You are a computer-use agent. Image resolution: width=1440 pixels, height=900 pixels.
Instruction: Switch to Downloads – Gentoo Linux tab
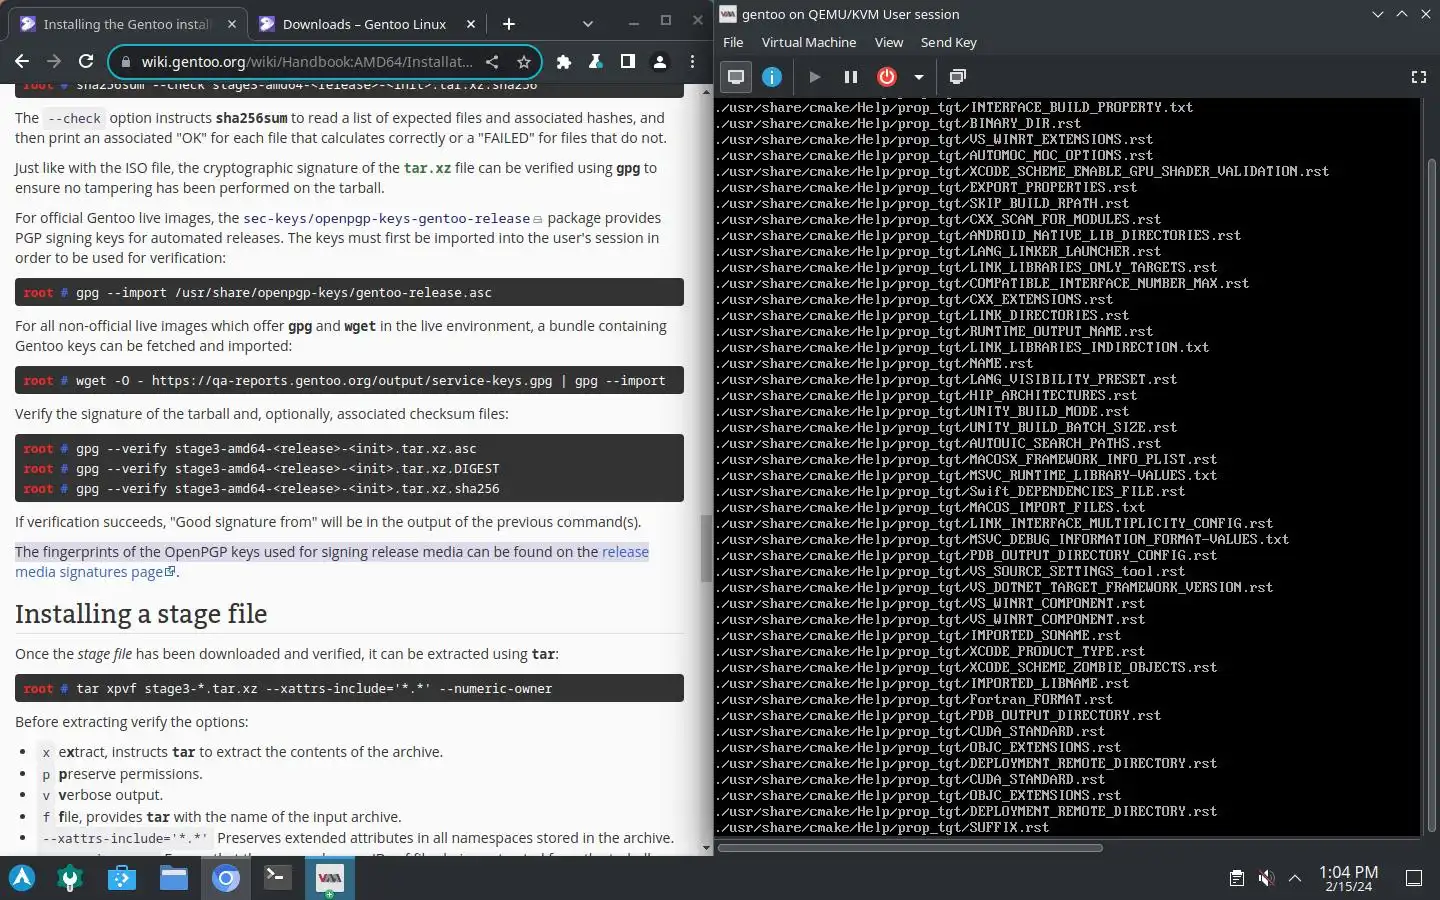click(367, 24)
